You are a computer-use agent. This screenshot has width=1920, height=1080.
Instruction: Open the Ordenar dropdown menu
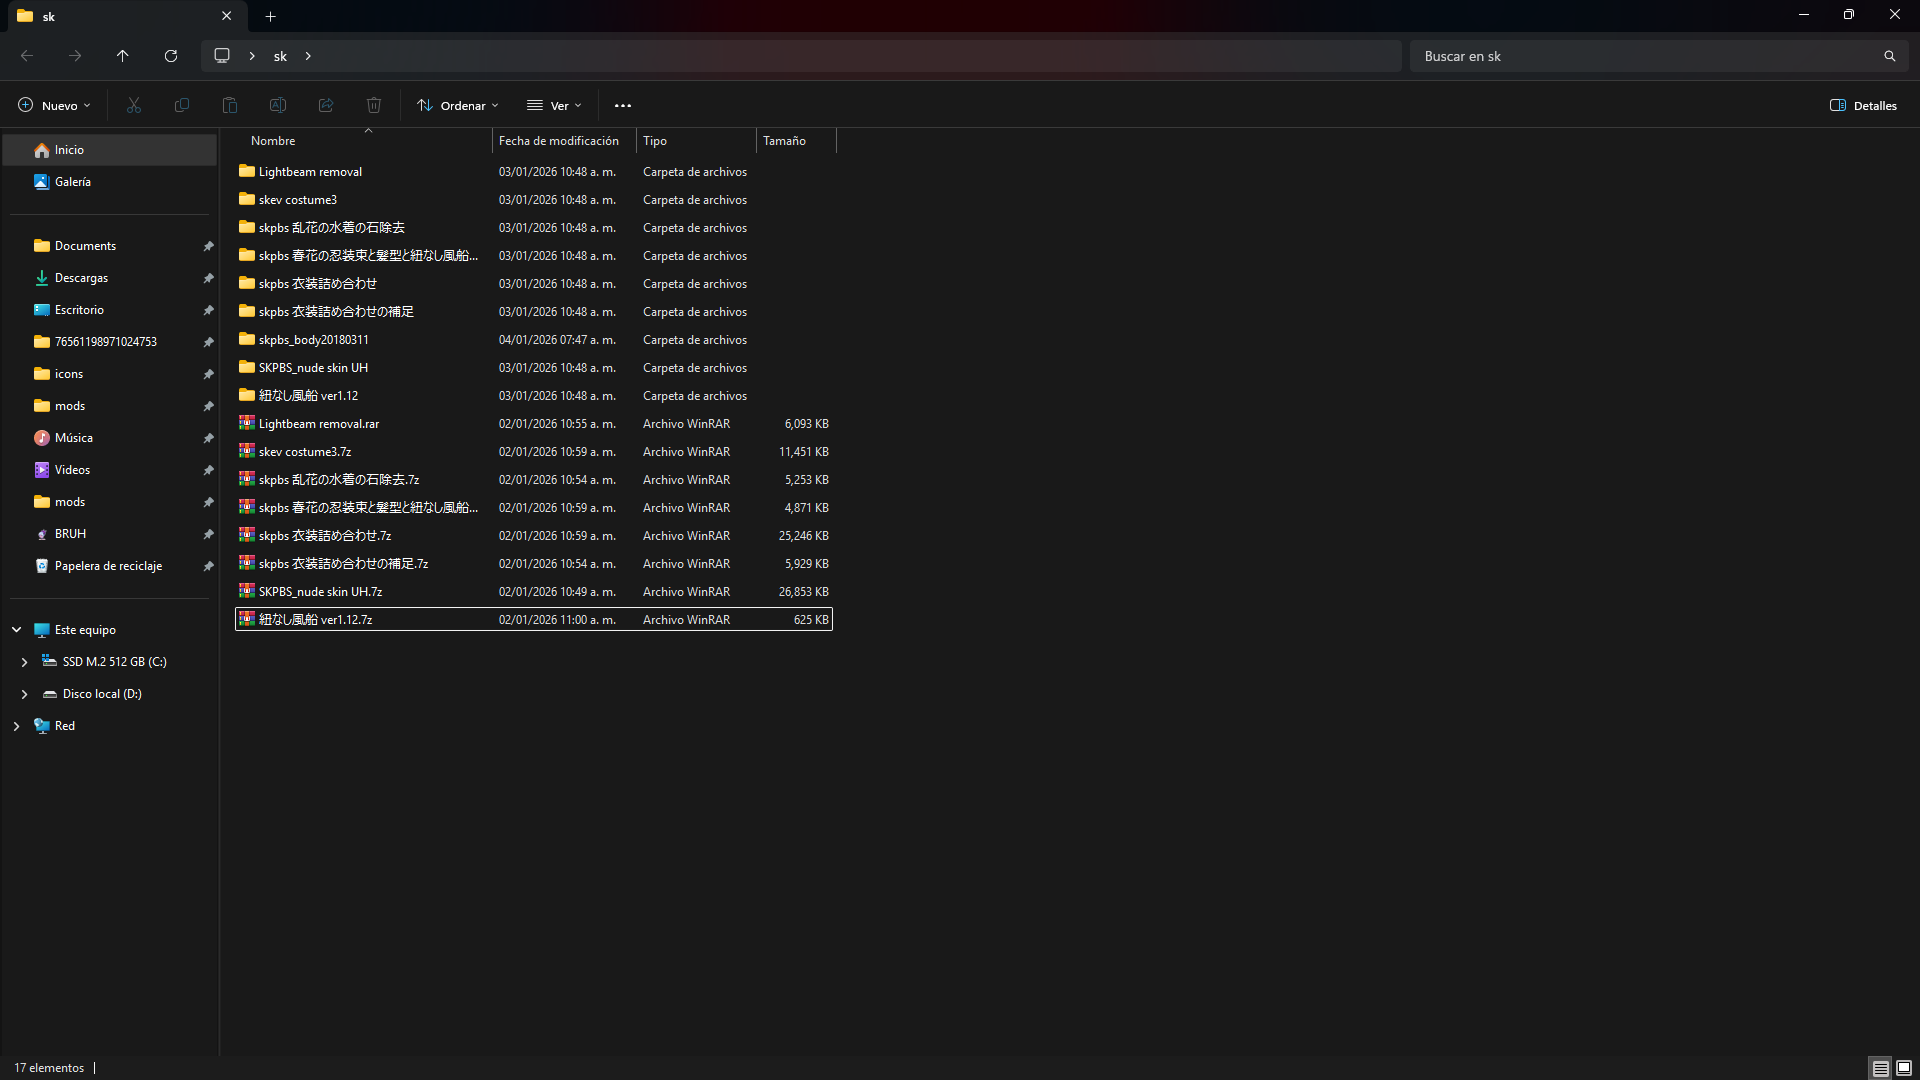(x=458, y=105)
